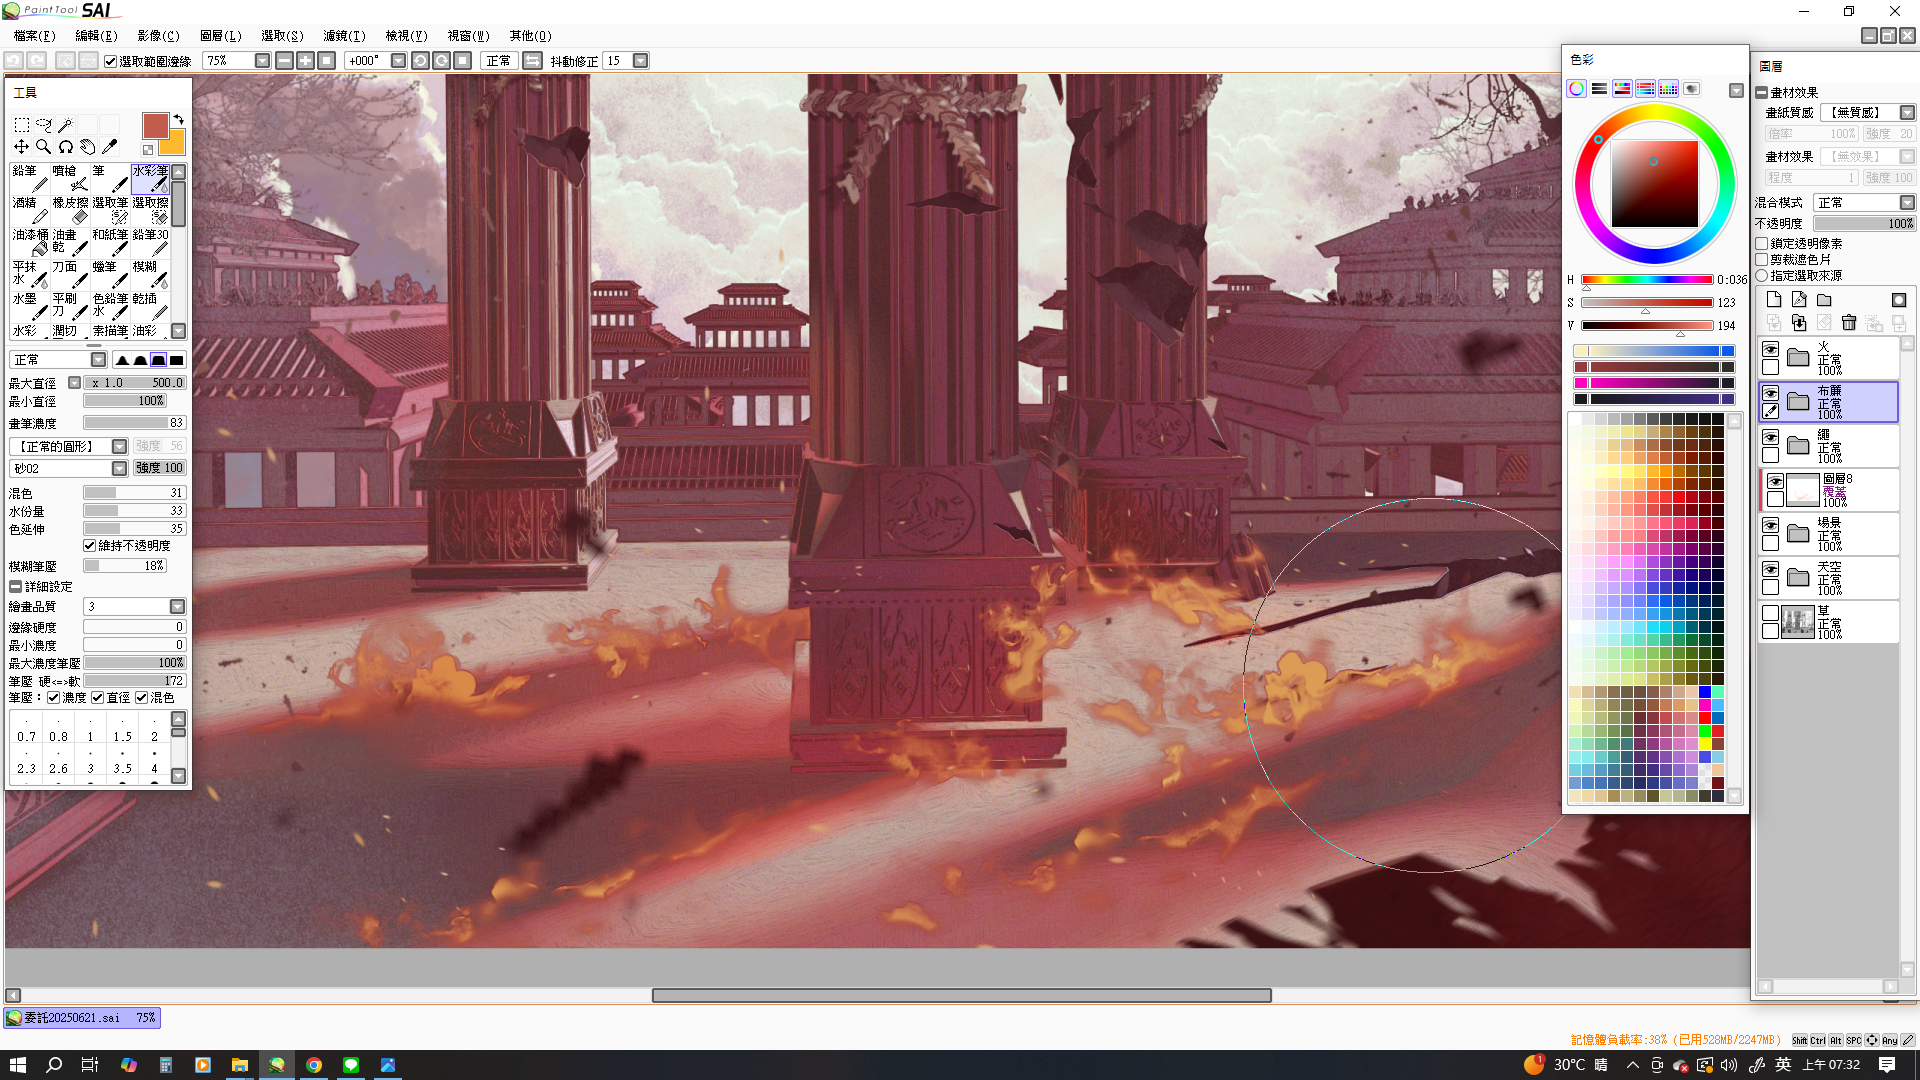
Task: Open brush blend mode 正常 dropdown
Action: [98, 360]
